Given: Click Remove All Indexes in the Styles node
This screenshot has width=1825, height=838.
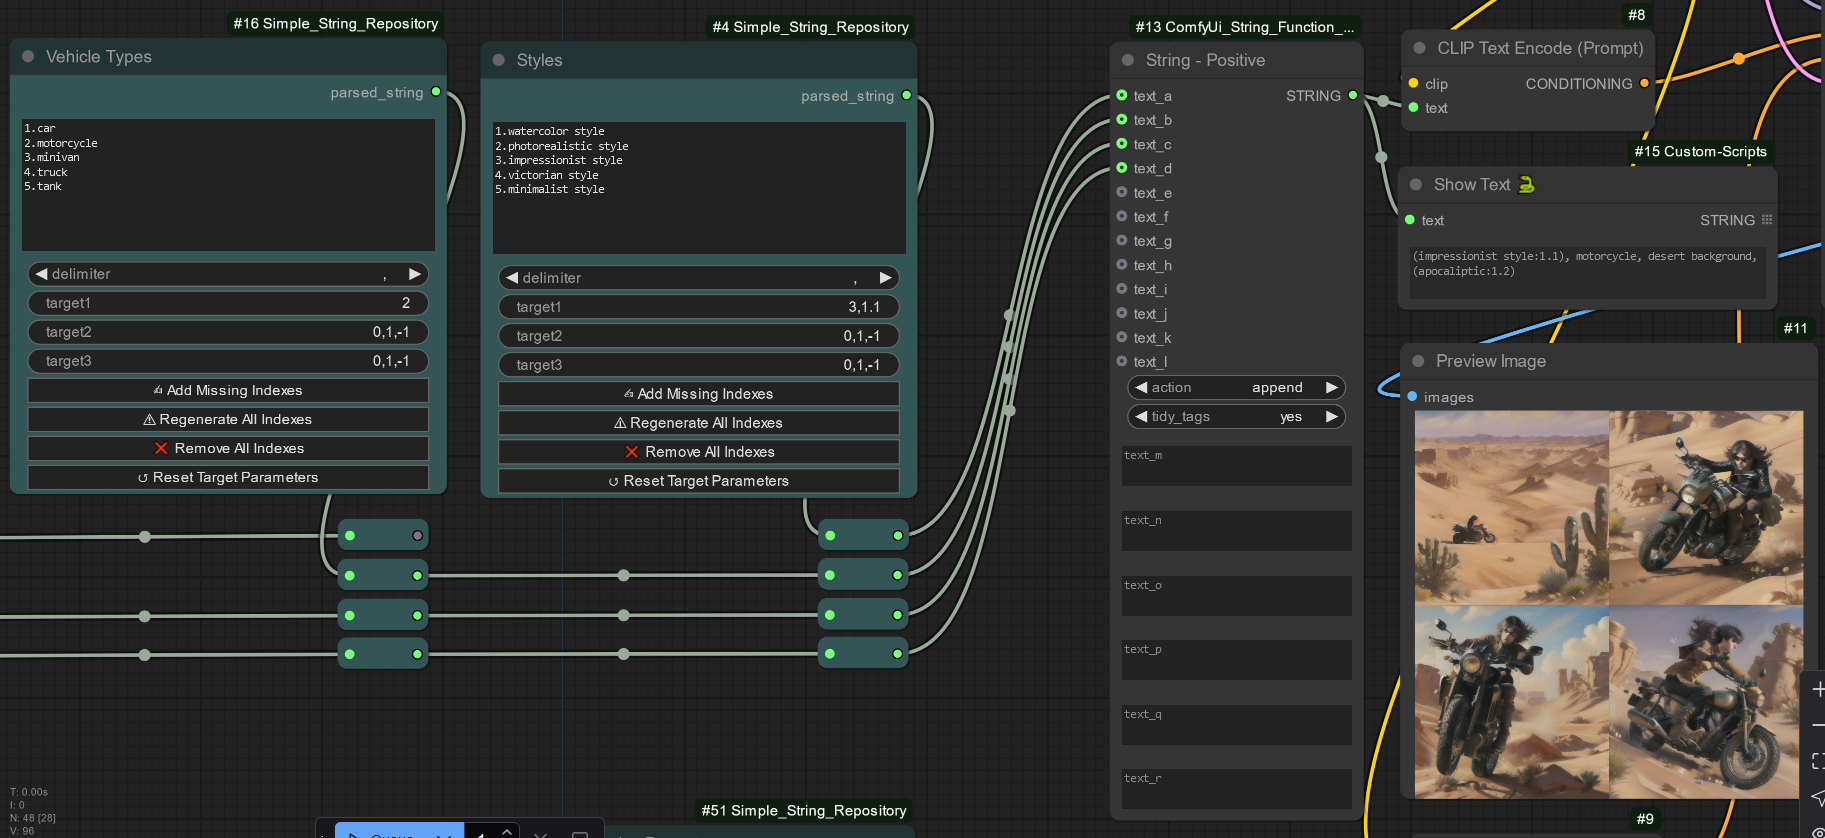Looking at the screenshot, I should coord(698,452).
